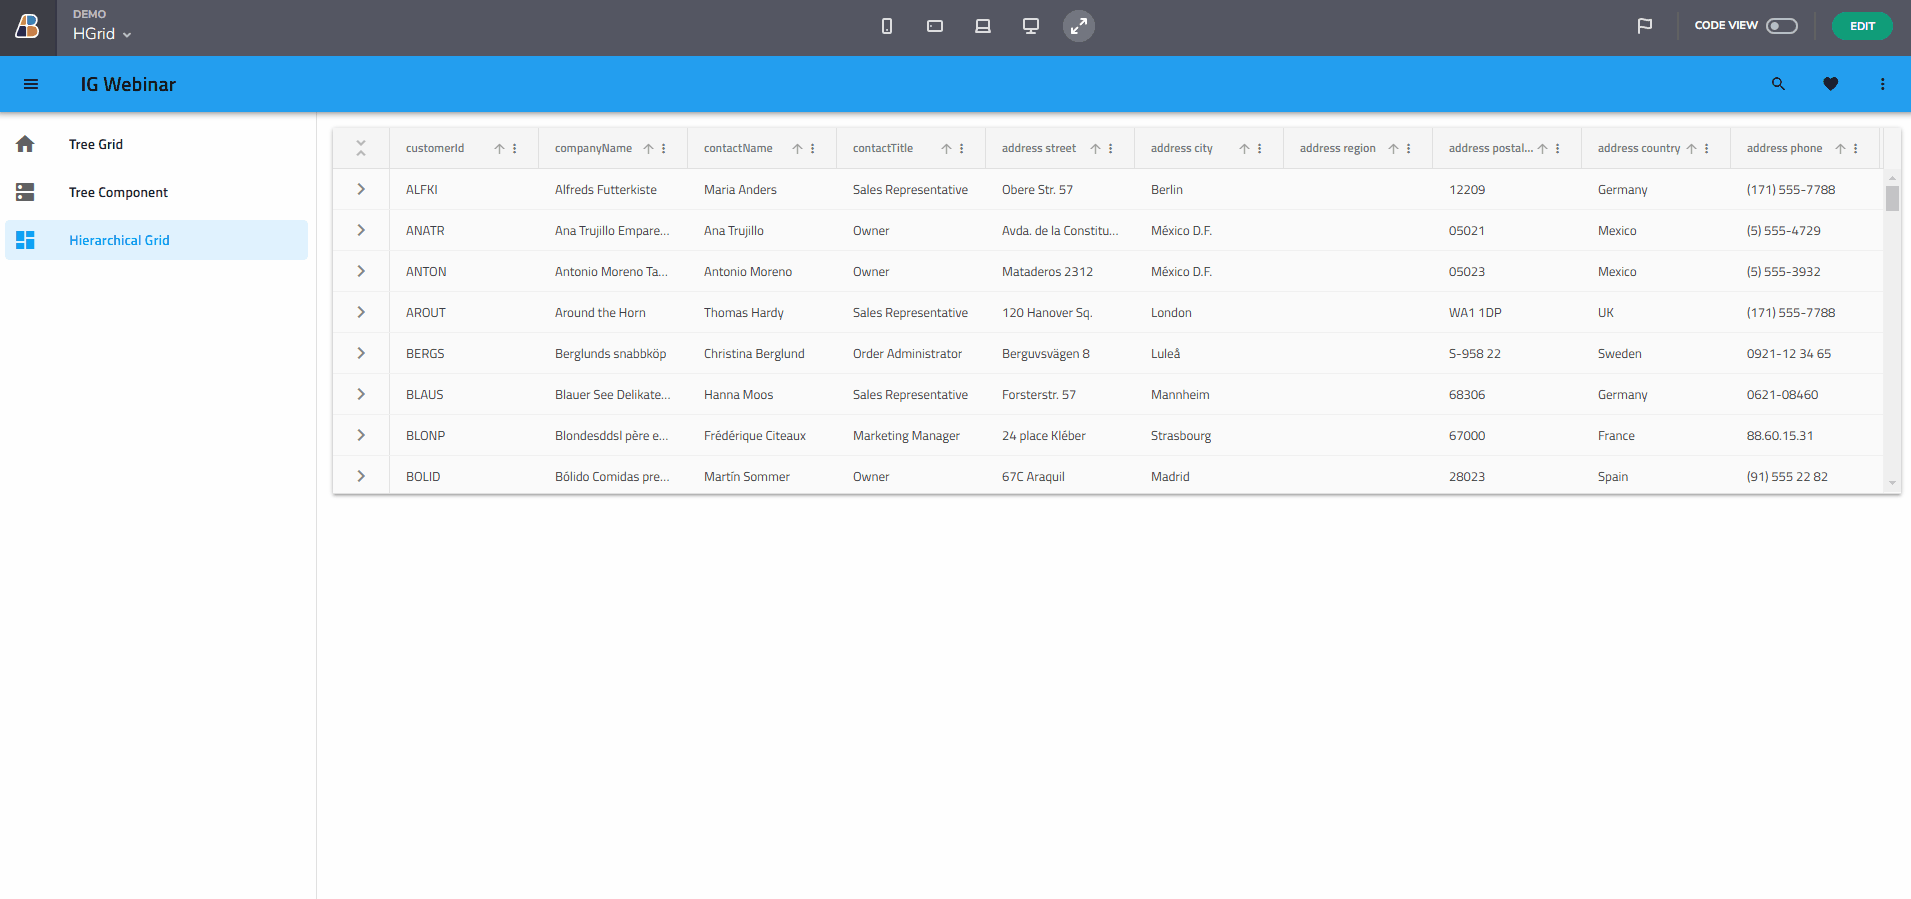
Task: Click the heart favorite icon
Action: point(1830,84)
